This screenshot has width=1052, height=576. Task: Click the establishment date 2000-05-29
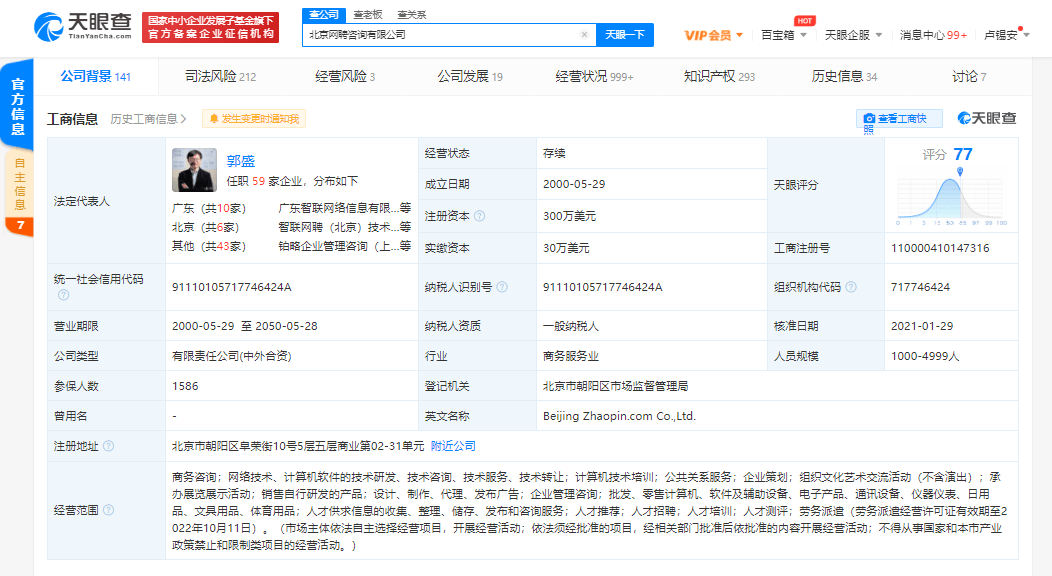coord(574,184)
